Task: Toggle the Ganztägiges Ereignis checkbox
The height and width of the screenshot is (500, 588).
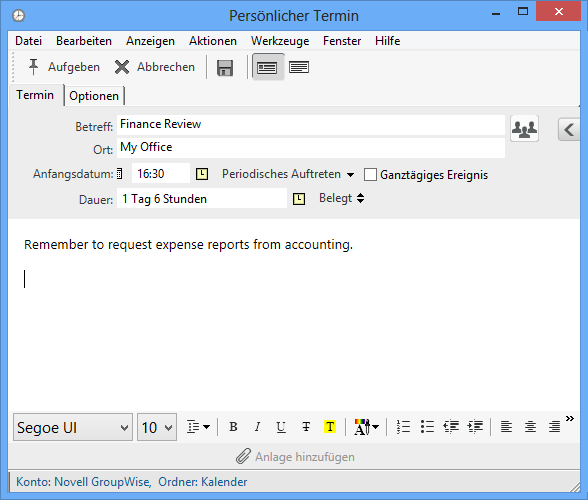Action: pos(370,175)
